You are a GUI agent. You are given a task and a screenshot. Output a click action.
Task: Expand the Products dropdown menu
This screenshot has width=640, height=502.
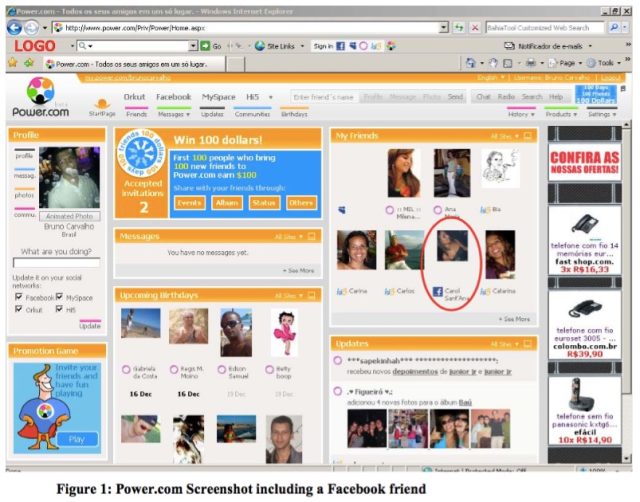[561, 115]
